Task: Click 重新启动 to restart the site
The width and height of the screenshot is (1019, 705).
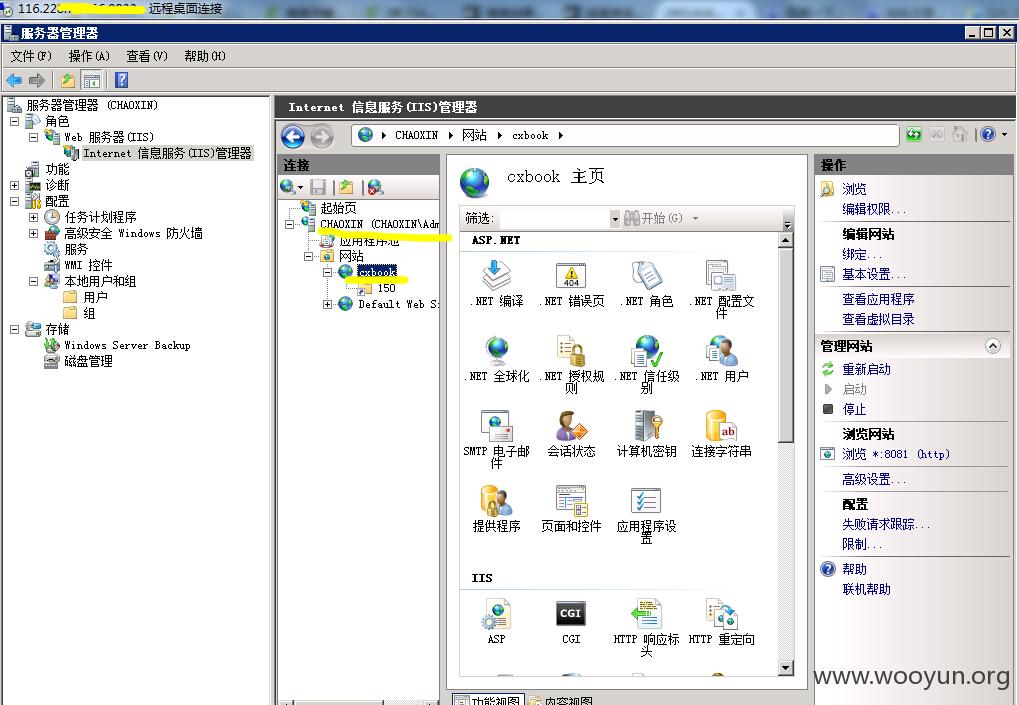Action: (866, 369)
